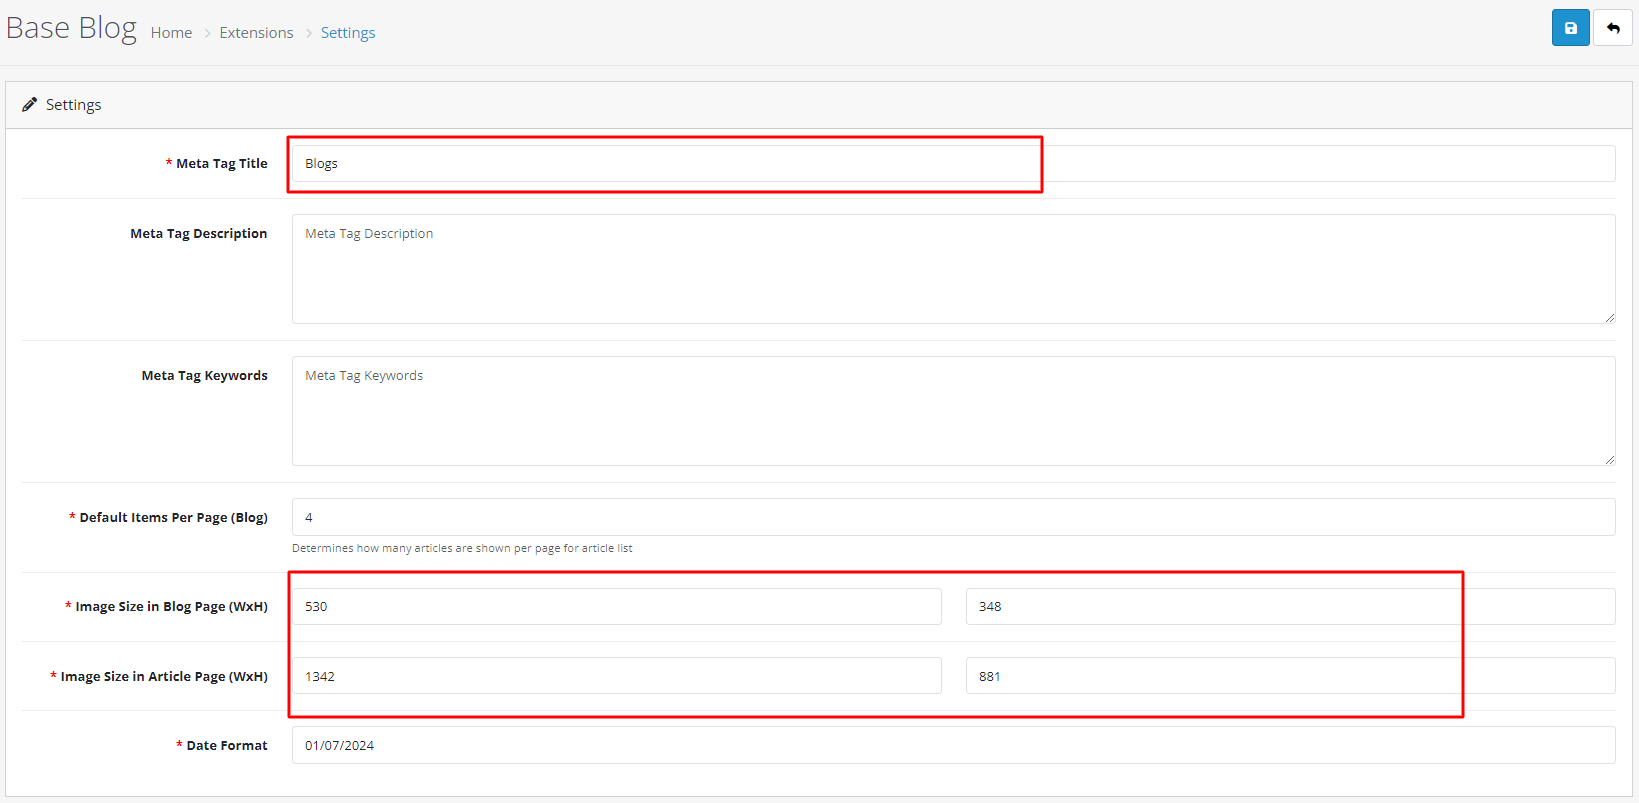Viewport: 1639px width, 803px height.
Task: Open Extensions from the breadcrumb
Action: point(256,33)
